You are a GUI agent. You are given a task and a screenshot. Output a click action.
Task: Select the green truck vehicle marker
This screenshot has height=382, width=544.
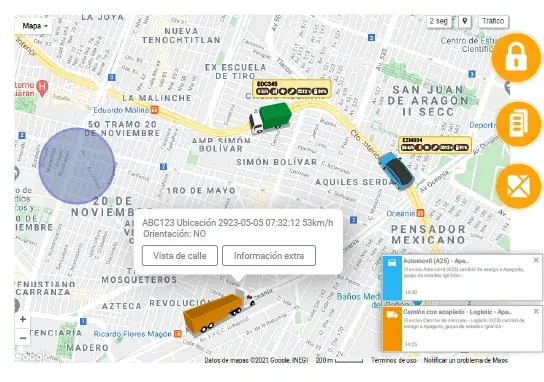(271, 118)
